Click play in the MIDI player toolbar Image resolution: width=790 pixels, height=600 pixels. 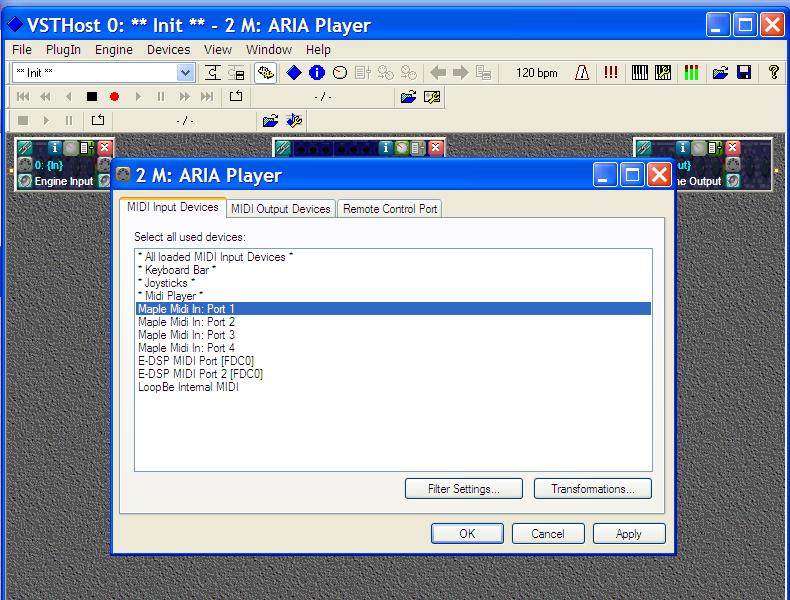138,97
